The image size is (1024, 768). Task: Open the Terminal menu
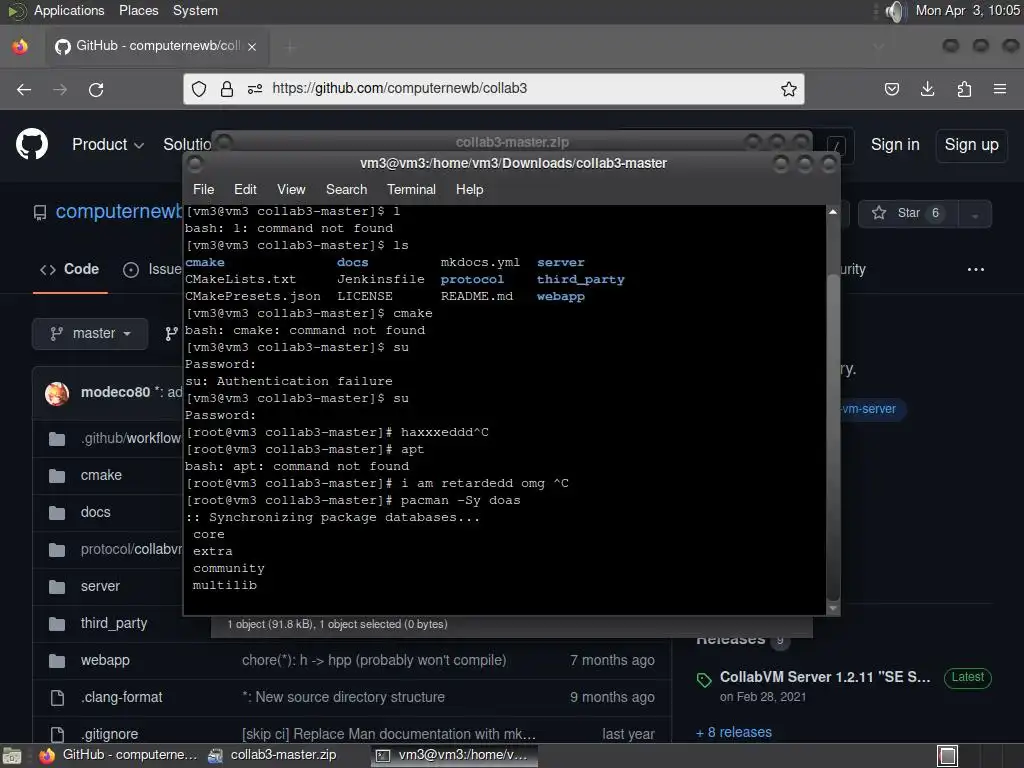[411, 189]
